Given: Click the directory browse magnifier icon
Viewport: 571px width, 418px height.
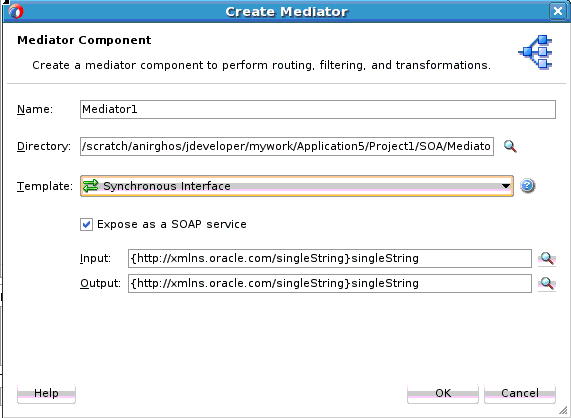Looking at the screenshot, I should [510, 146].
